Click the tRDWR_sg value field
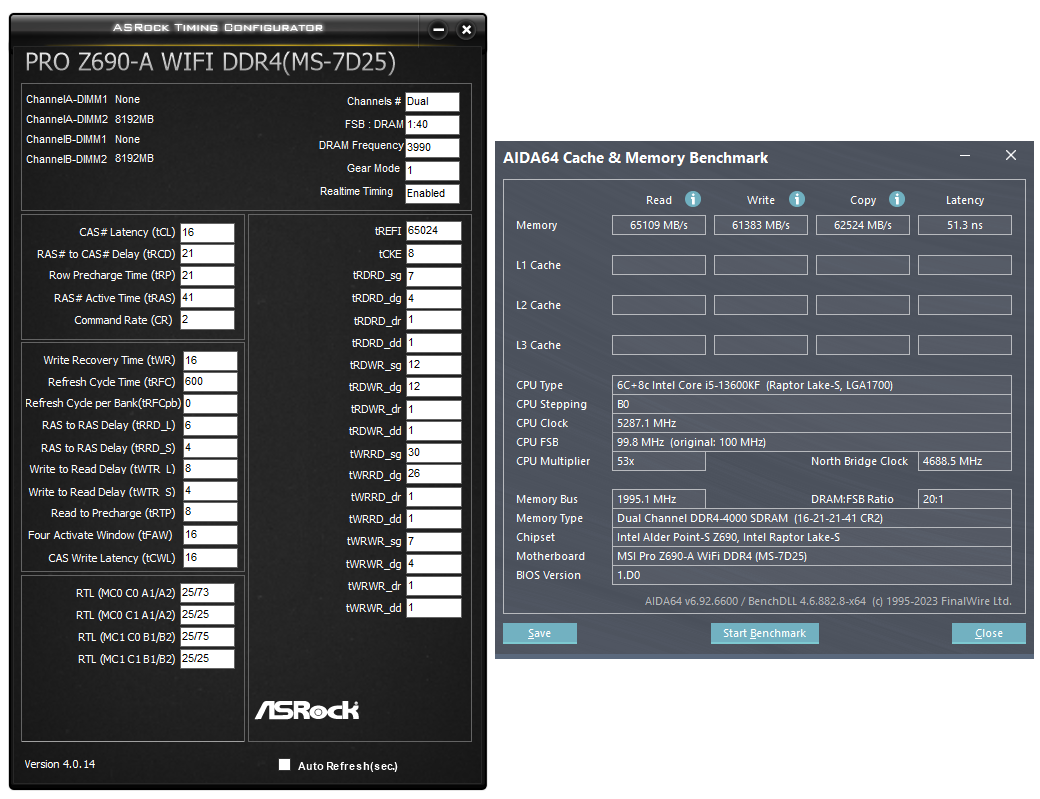Screen dimensions: 1040x799 click(434, 365)
